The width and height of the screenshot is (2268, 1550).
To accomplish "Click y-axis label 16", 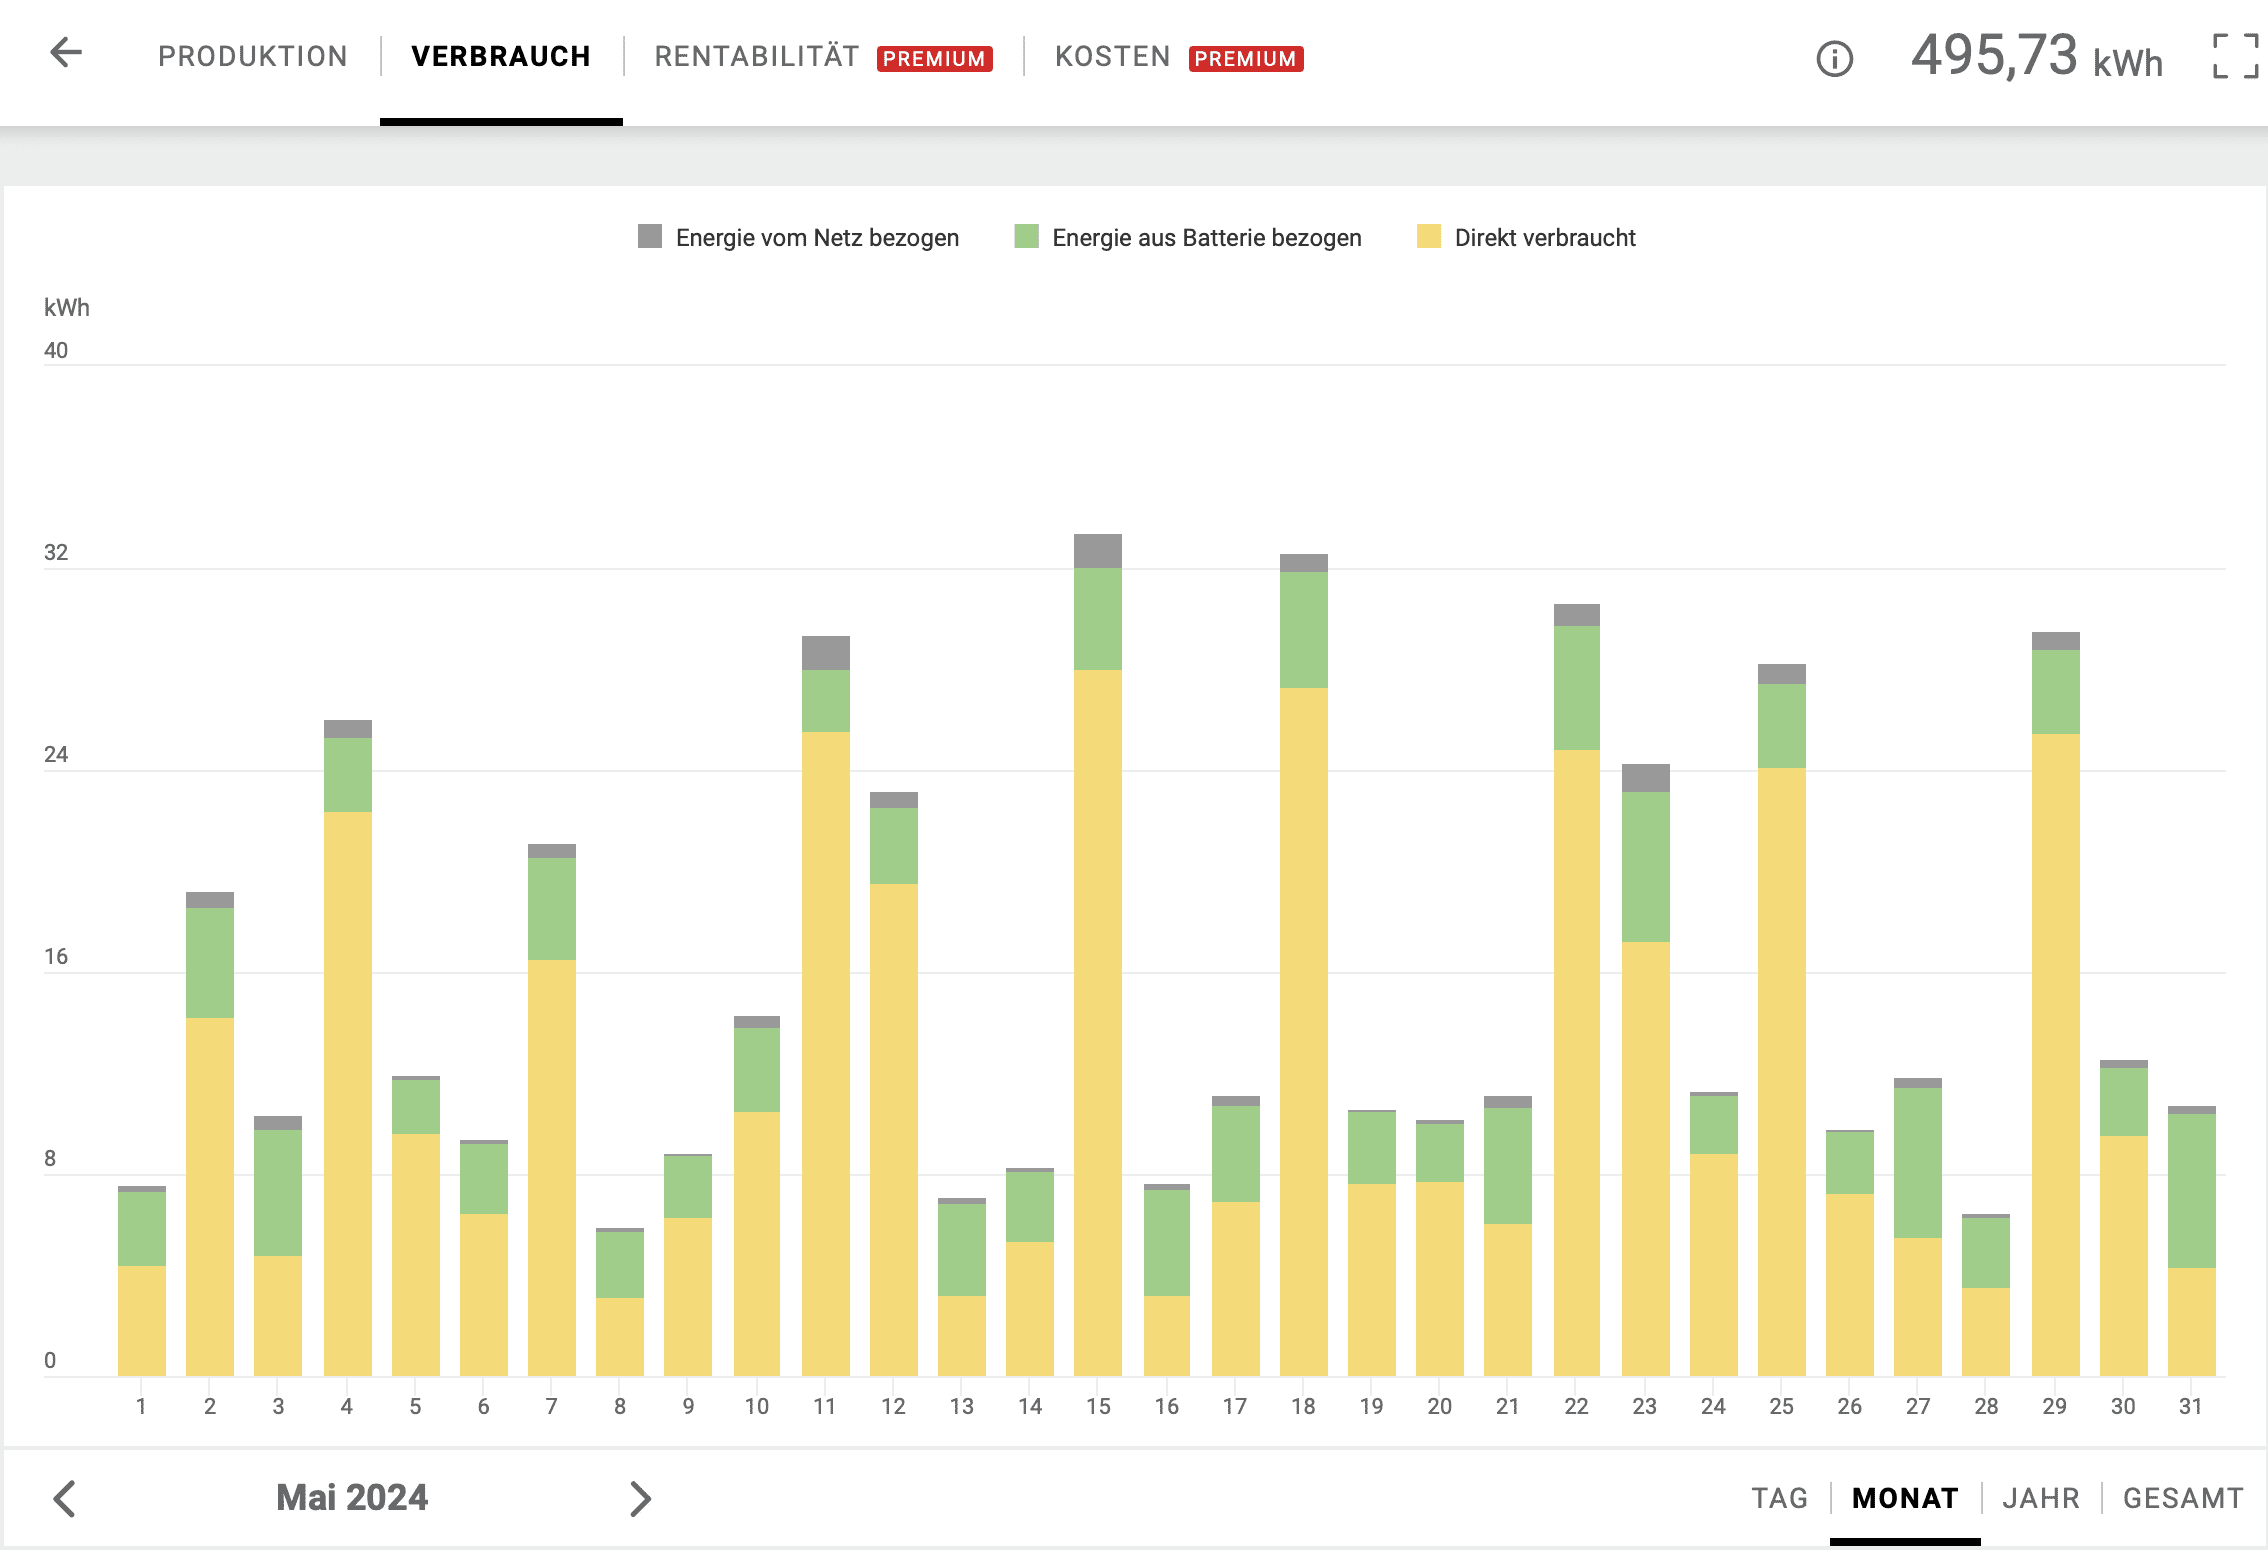I will pyautogui.click(x=56, y=956).
